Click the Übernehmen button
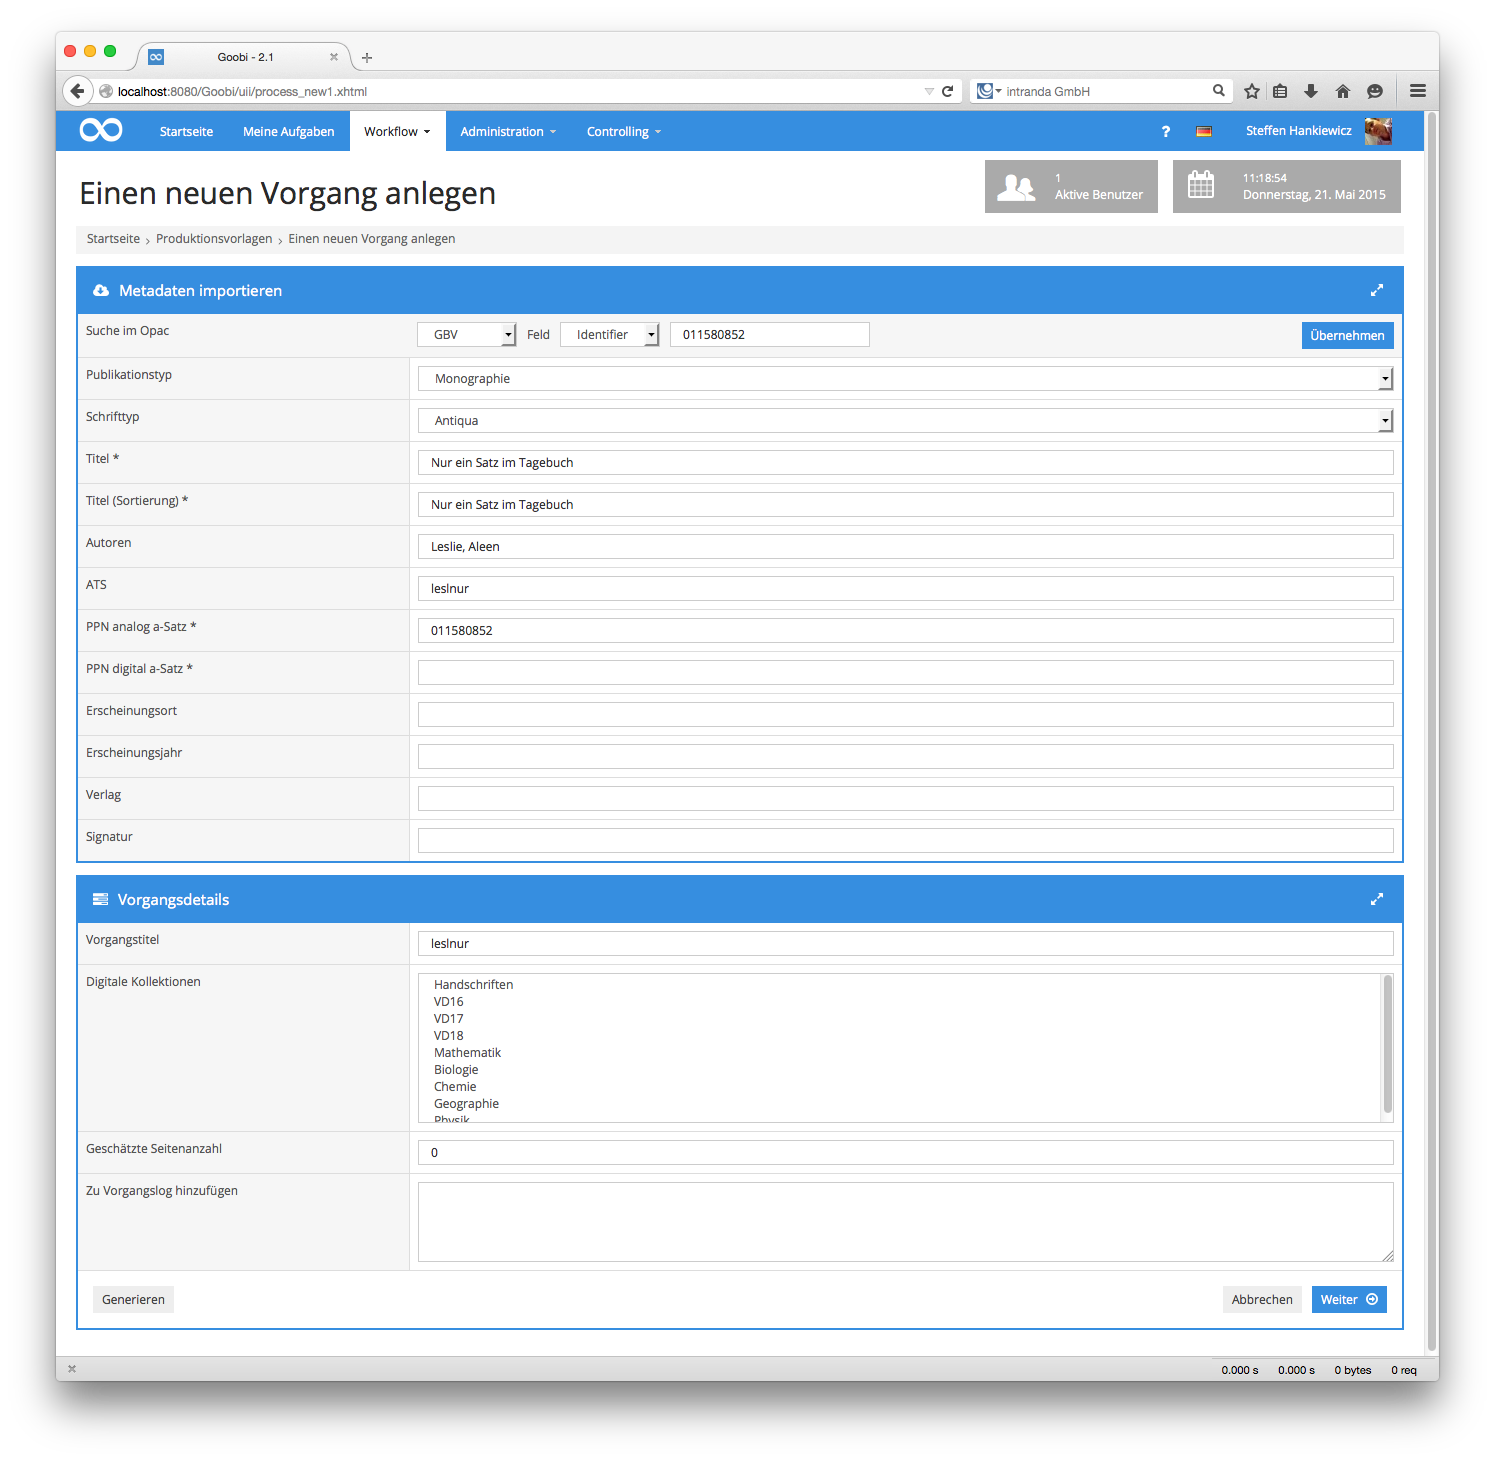 pos(1347,335)
